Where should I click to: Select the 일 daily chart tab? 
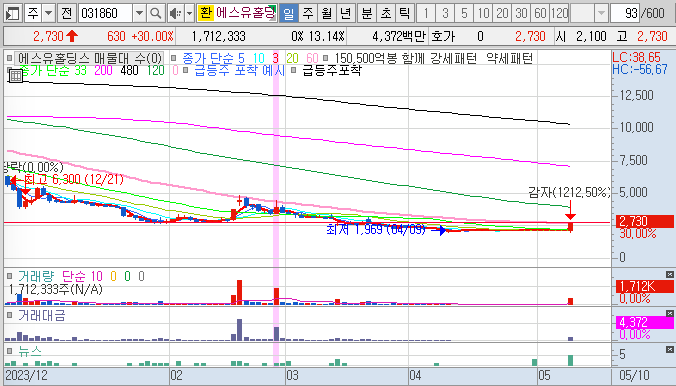(x=289, y=13)
